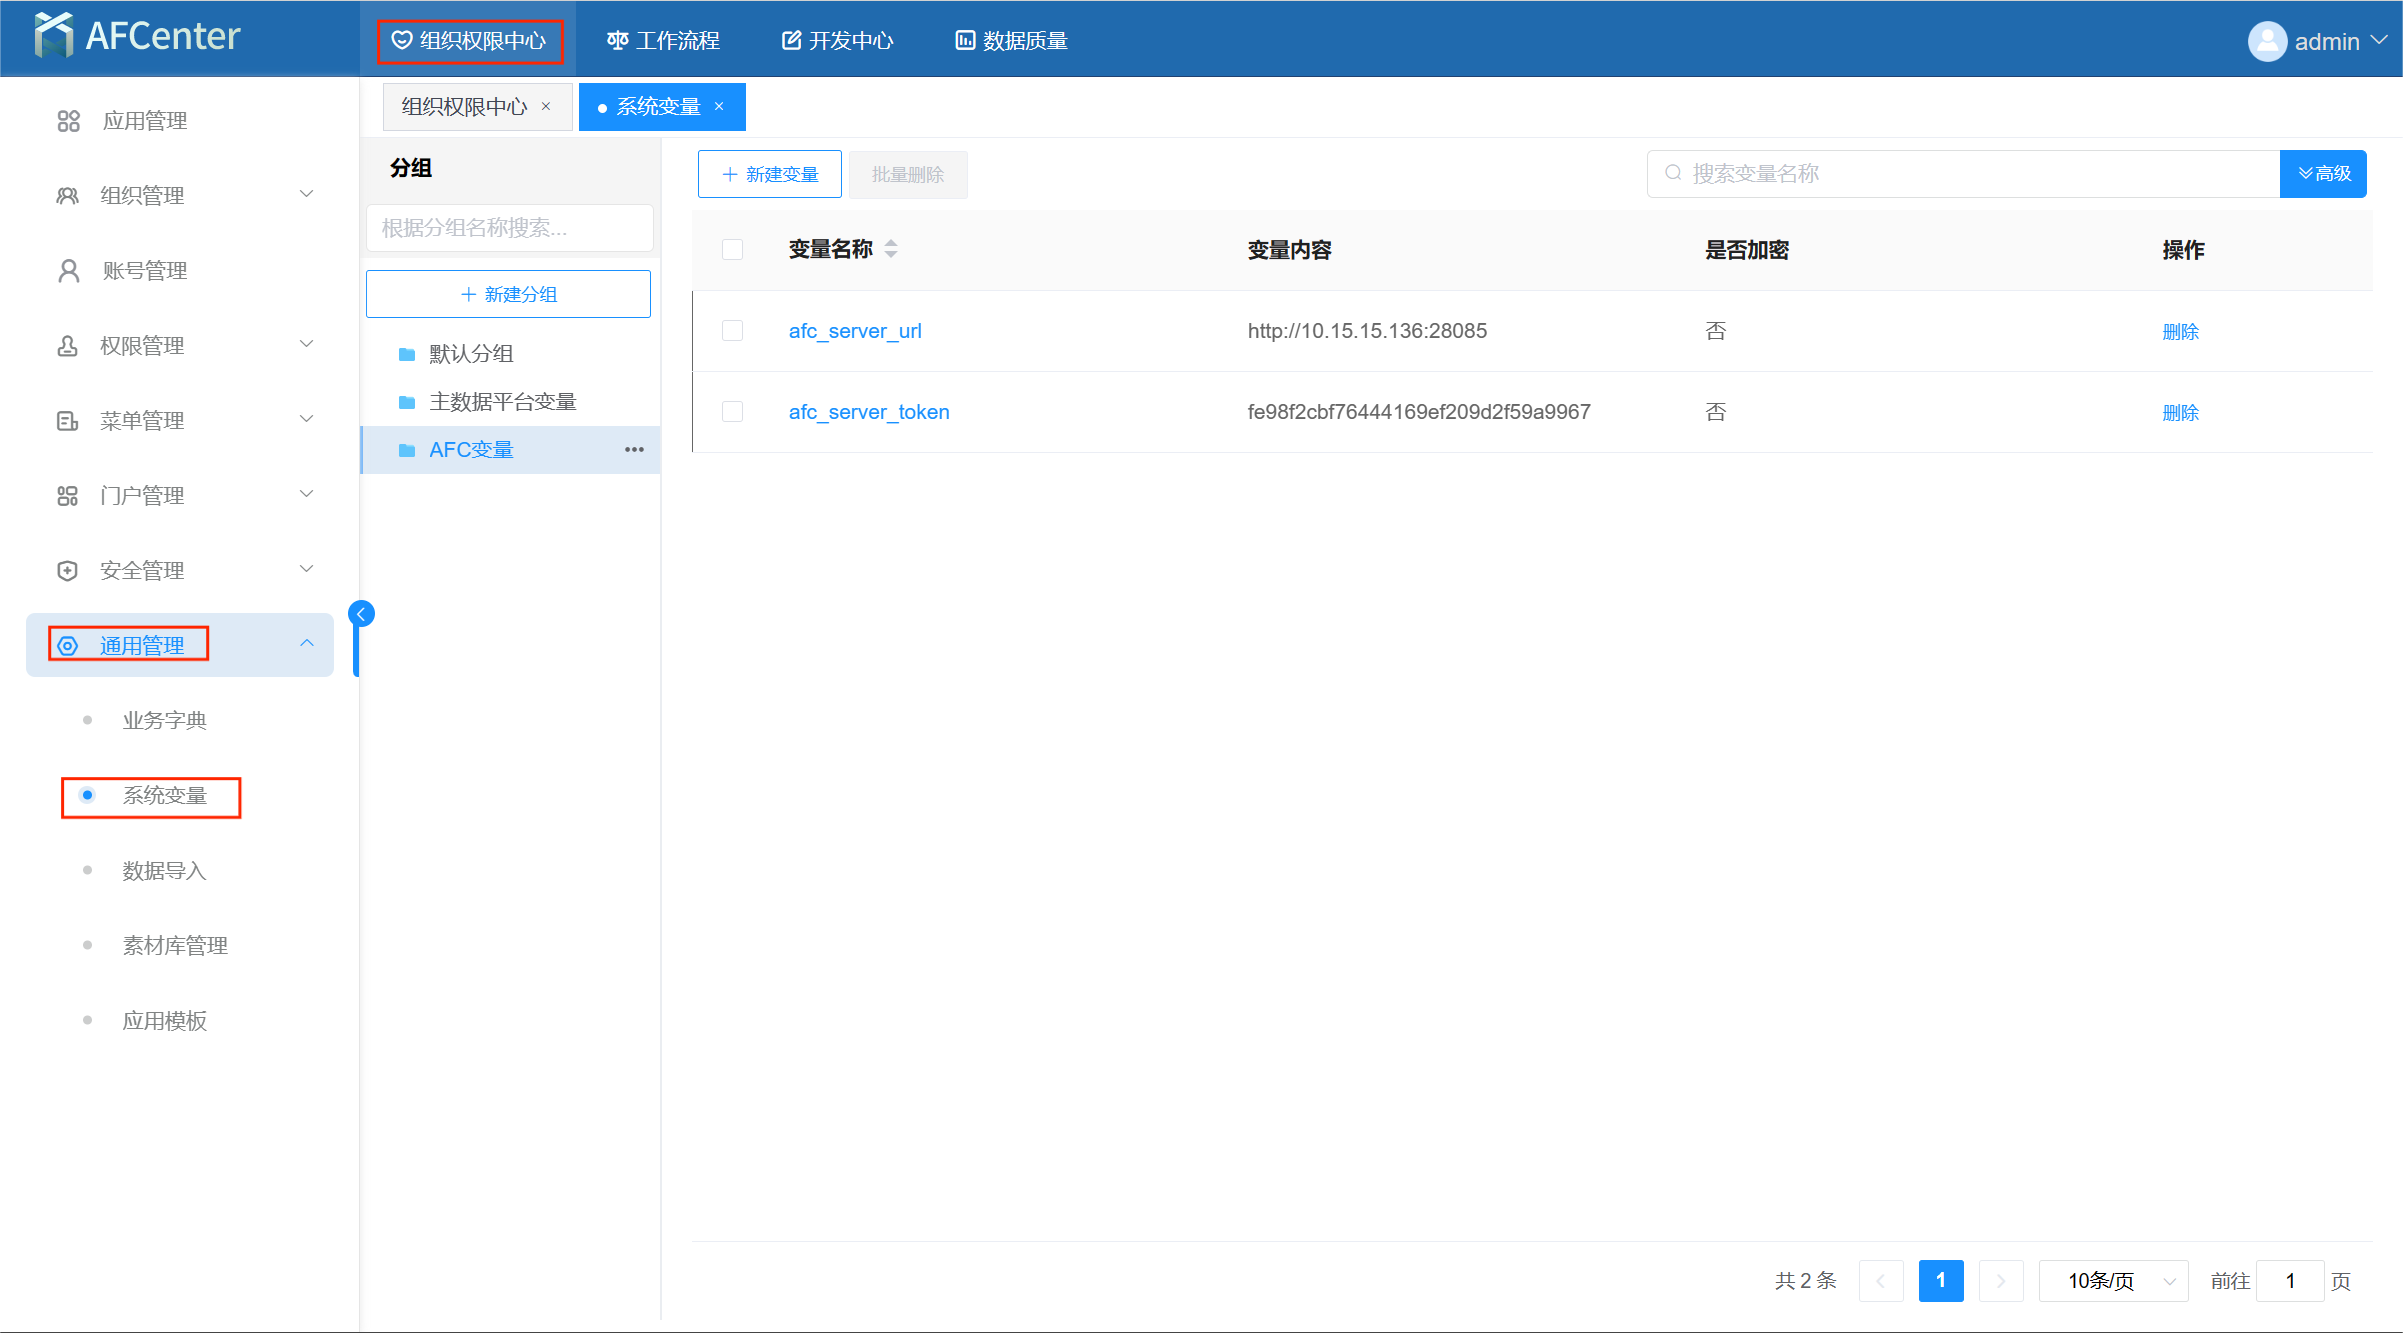The image size is (2403, 1333).
Task: Collapse the 通用管理 menu chevron
Action: pyautogui.click(x=307, y=644)
